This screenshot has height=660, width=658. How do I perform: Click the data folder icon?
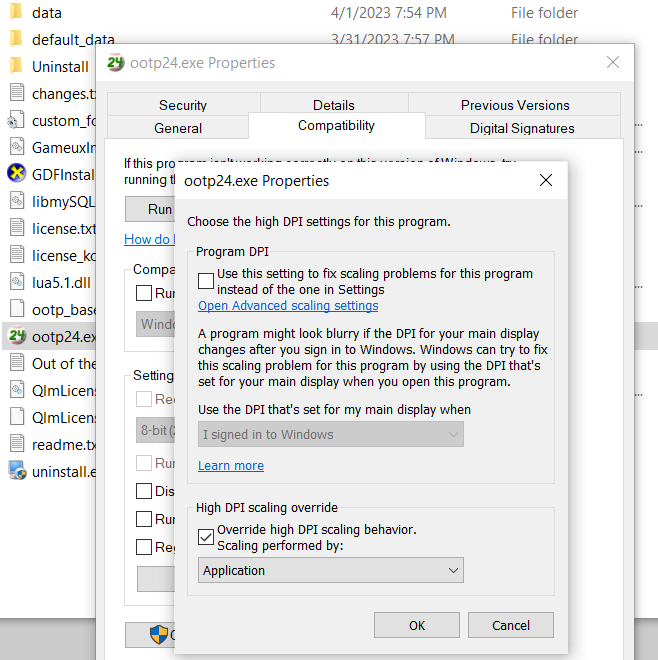[x=16, y=12]
